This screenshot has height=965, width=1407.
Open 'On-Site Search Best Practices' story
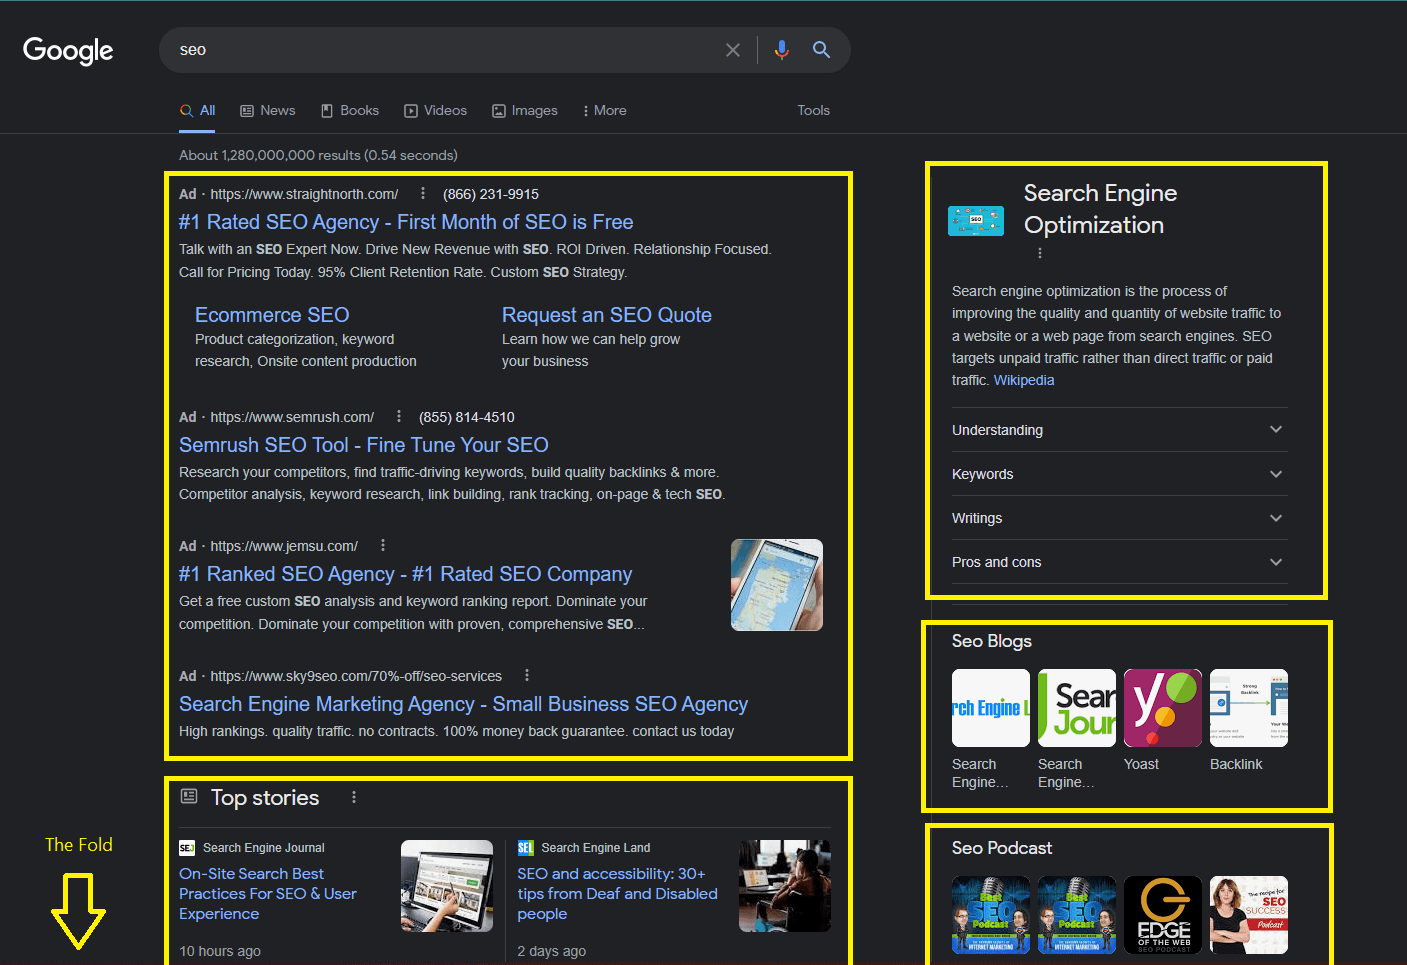coord(268,894)
